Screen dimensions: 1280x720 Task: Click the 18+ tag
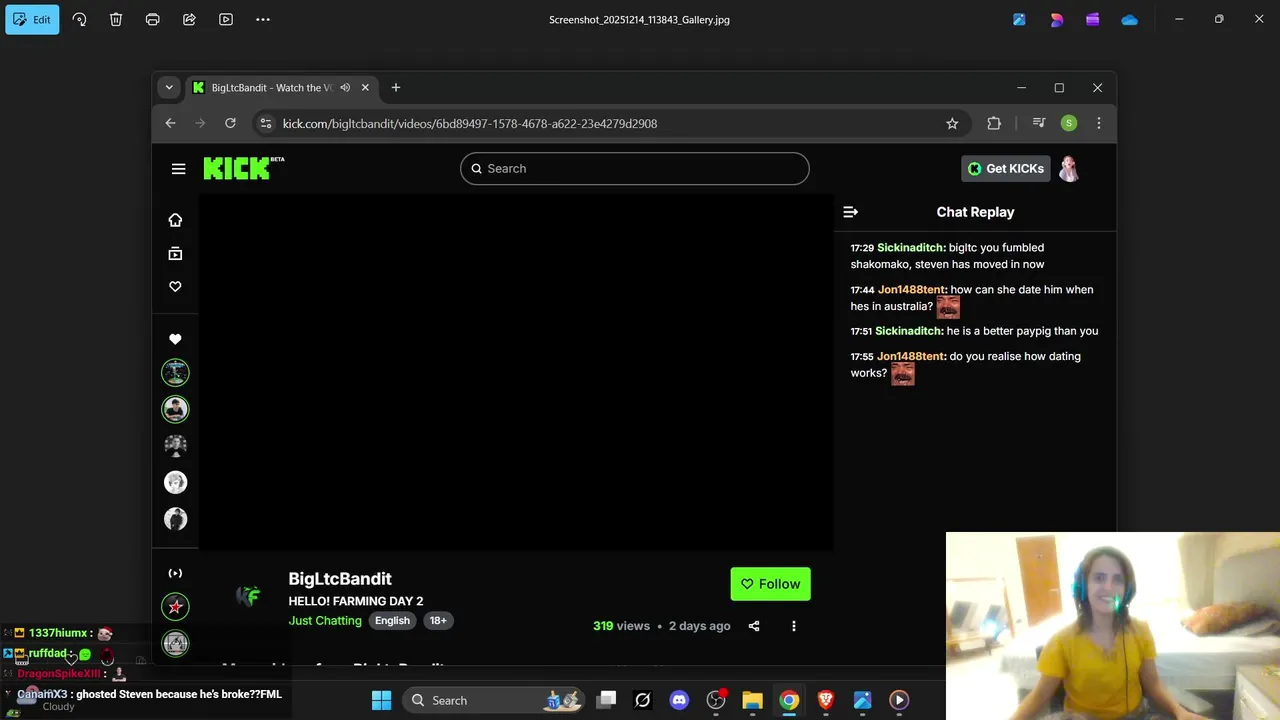(438, 620)
